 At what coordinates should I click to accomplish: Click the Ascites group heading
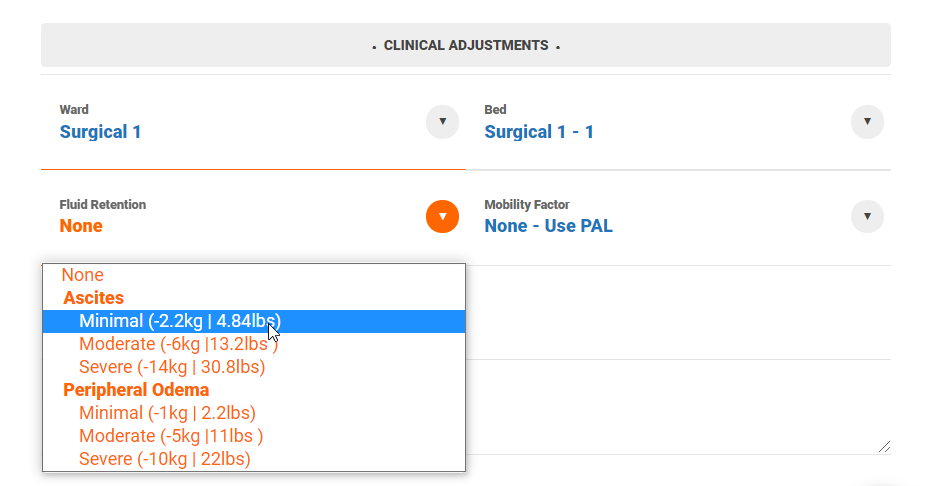(x=94, y=298)
